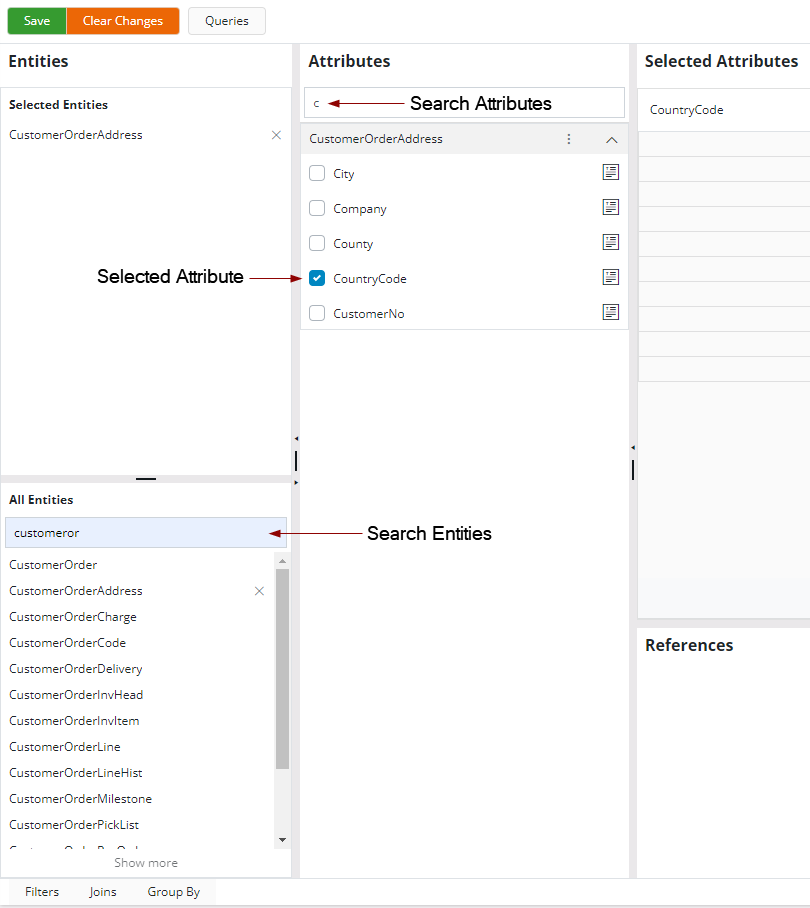Check the City attribute checkbox
This screenshot has width=810, height=908.
(x=317, y=173)
